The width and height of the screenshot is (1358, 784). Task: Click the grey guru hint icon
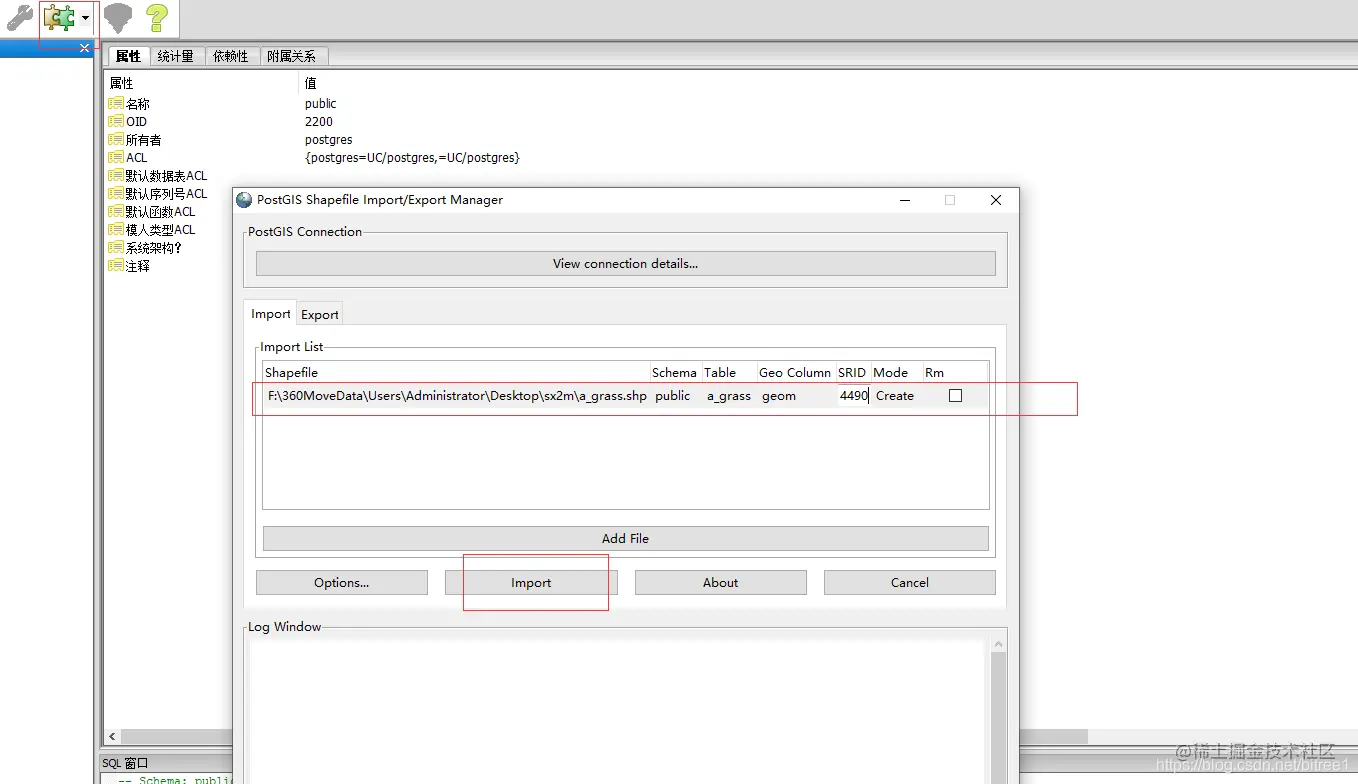pyautogui.click(x=118, y=17)
